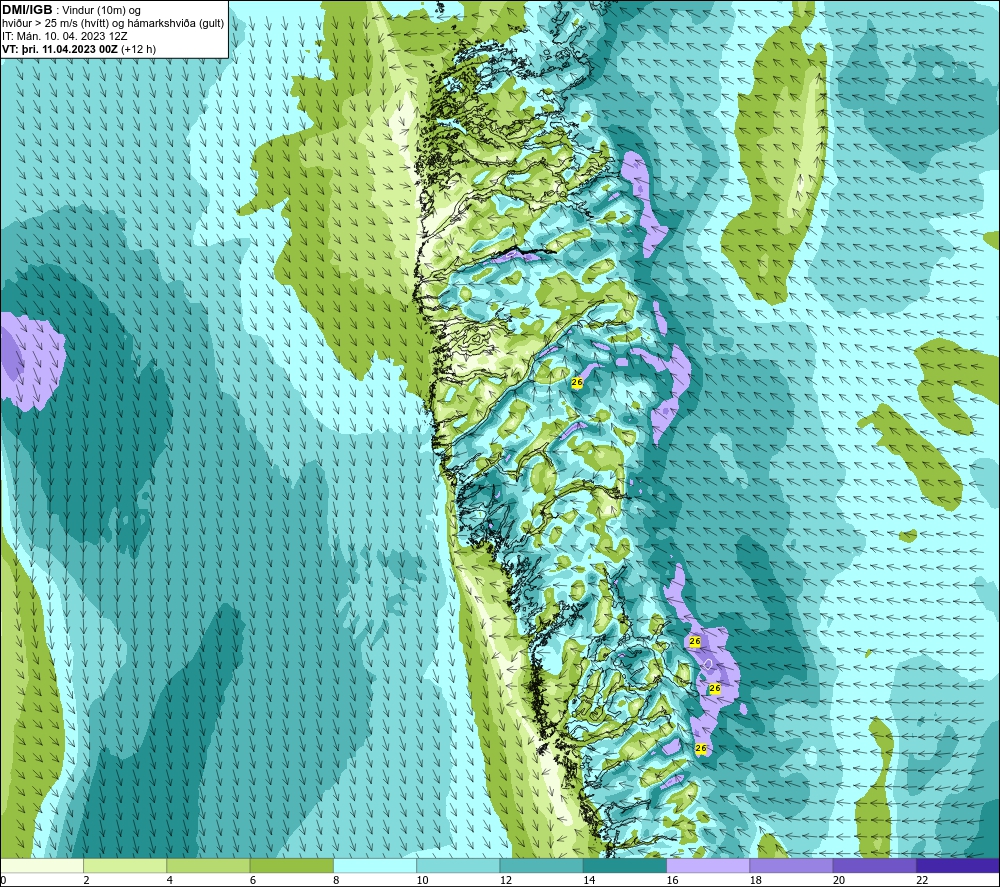Click the pale yellow 0–2 m/s legend swatch
This screenshot has width=1000, height=887.
(42, 865)
